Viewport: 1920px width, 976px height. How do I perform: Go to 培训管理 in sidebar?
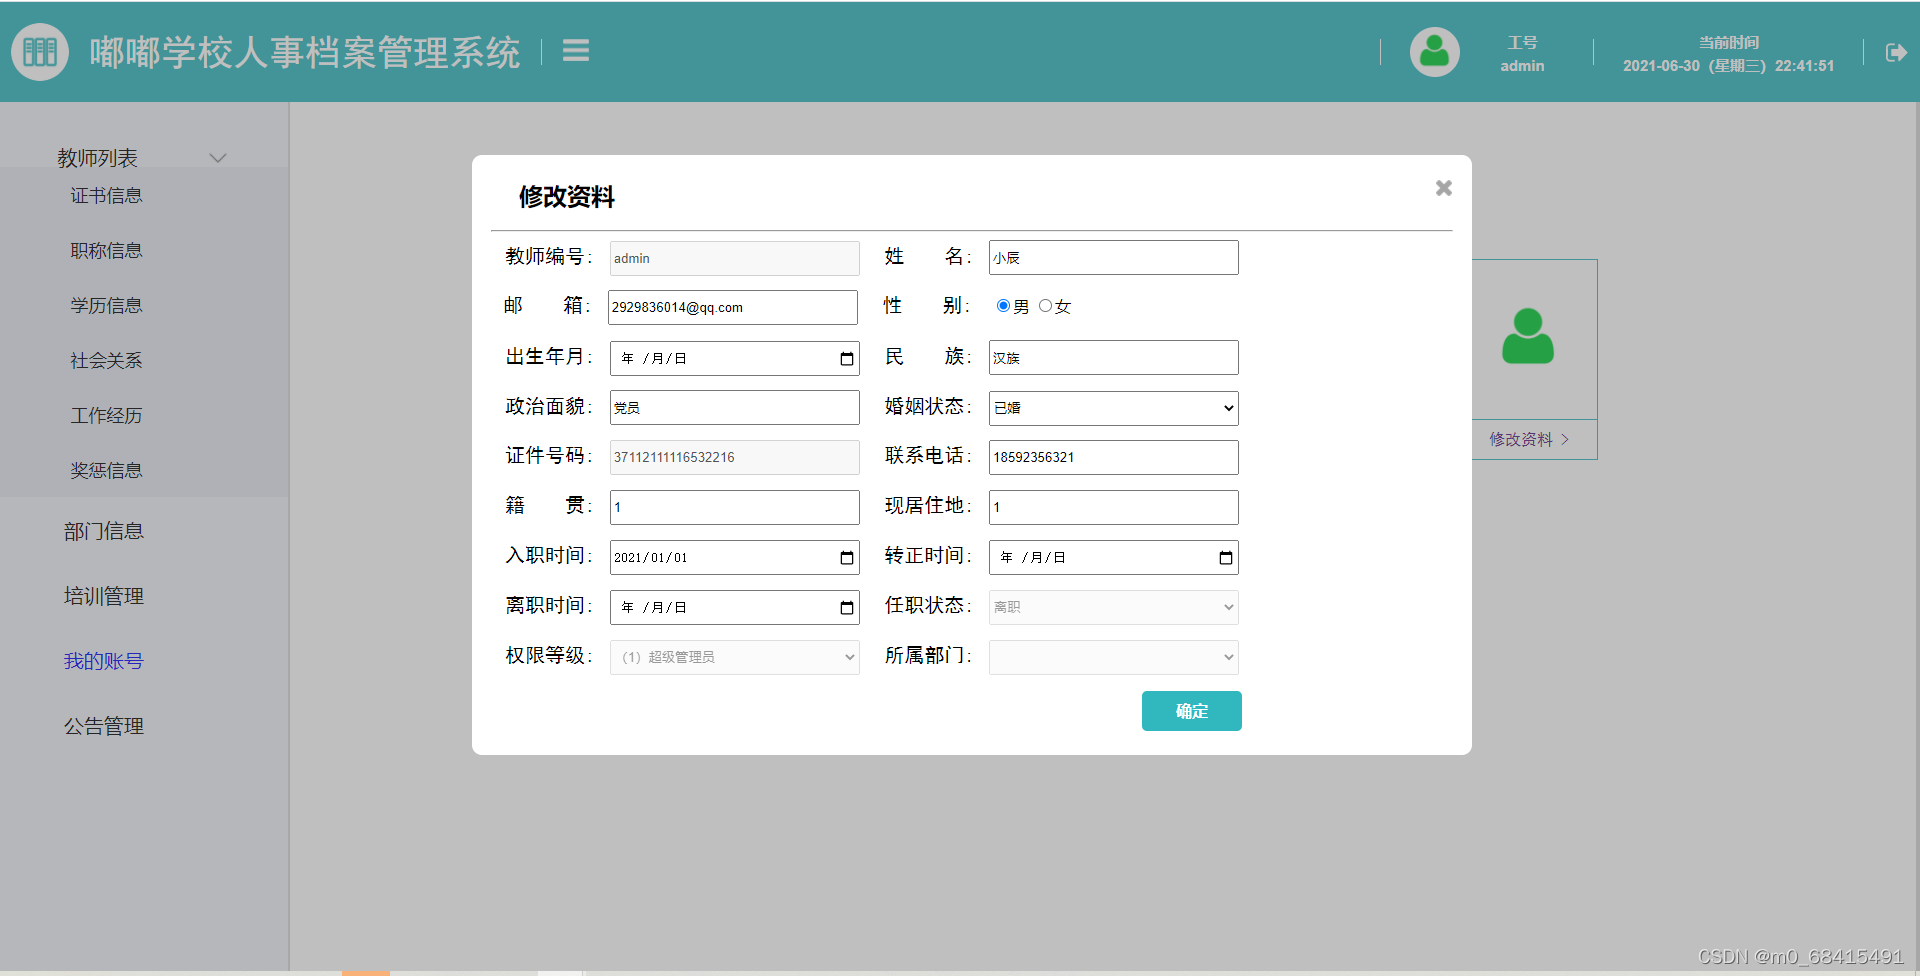[104, 596]
